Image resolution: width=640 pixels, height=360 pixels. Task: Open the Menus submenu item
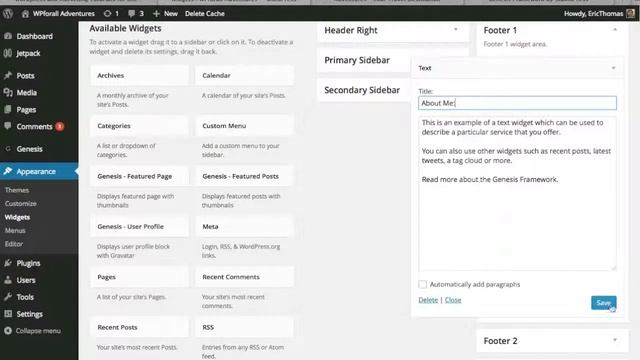coord(15,231)
